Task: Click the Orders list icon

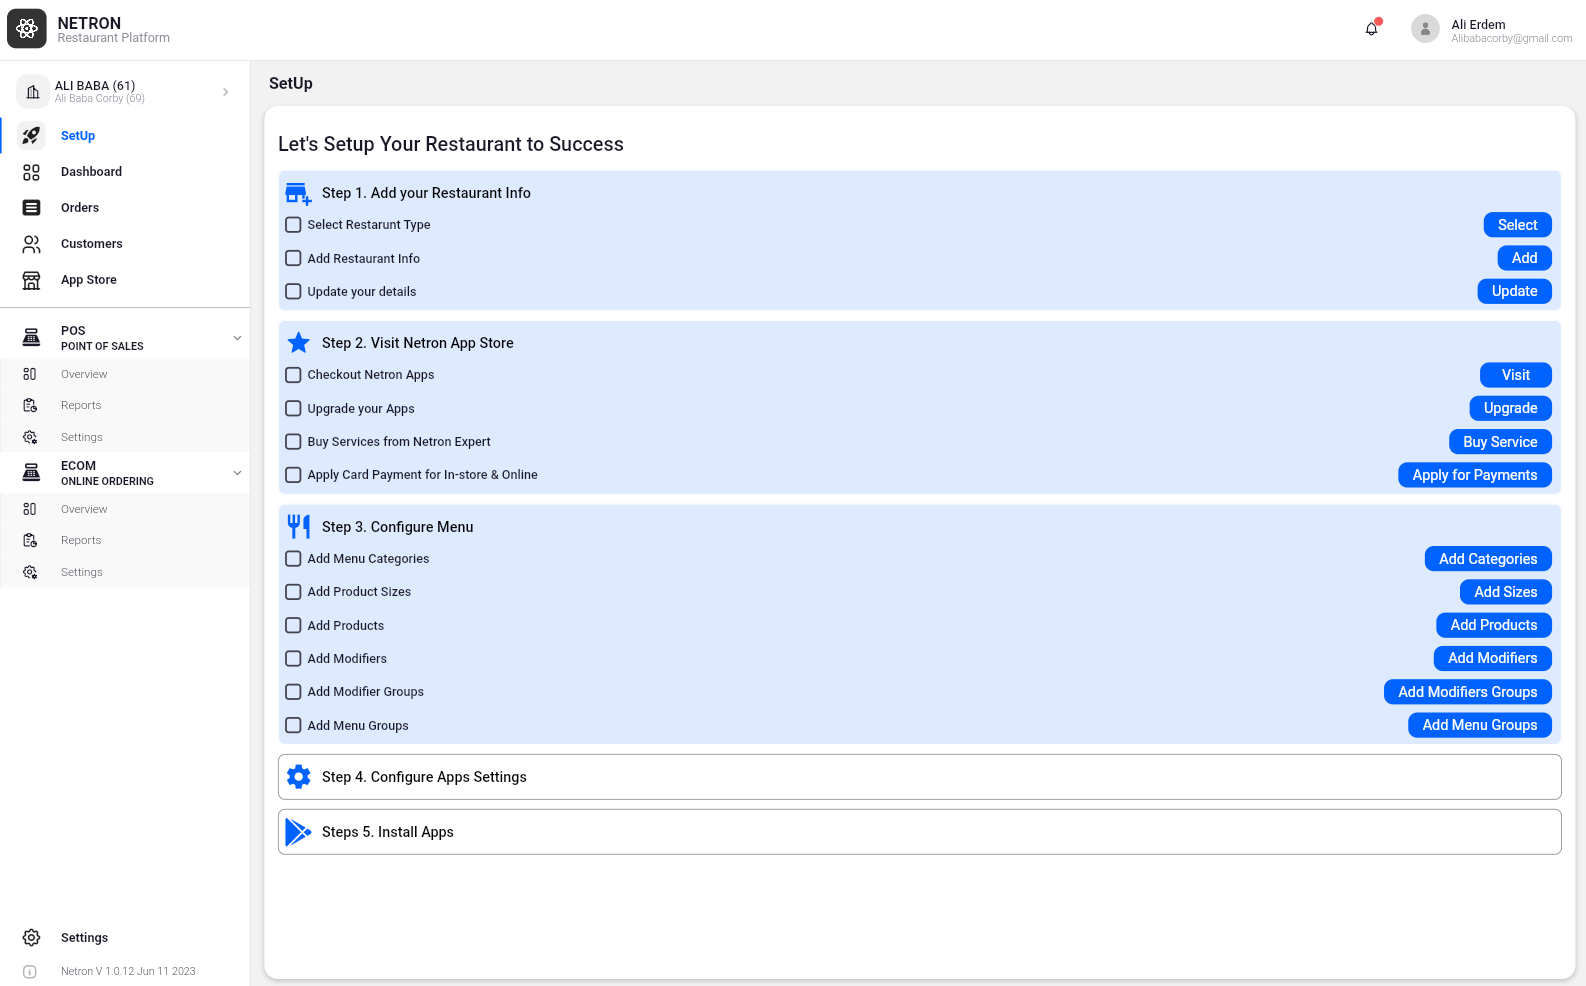Action: (x=31, y=208)
